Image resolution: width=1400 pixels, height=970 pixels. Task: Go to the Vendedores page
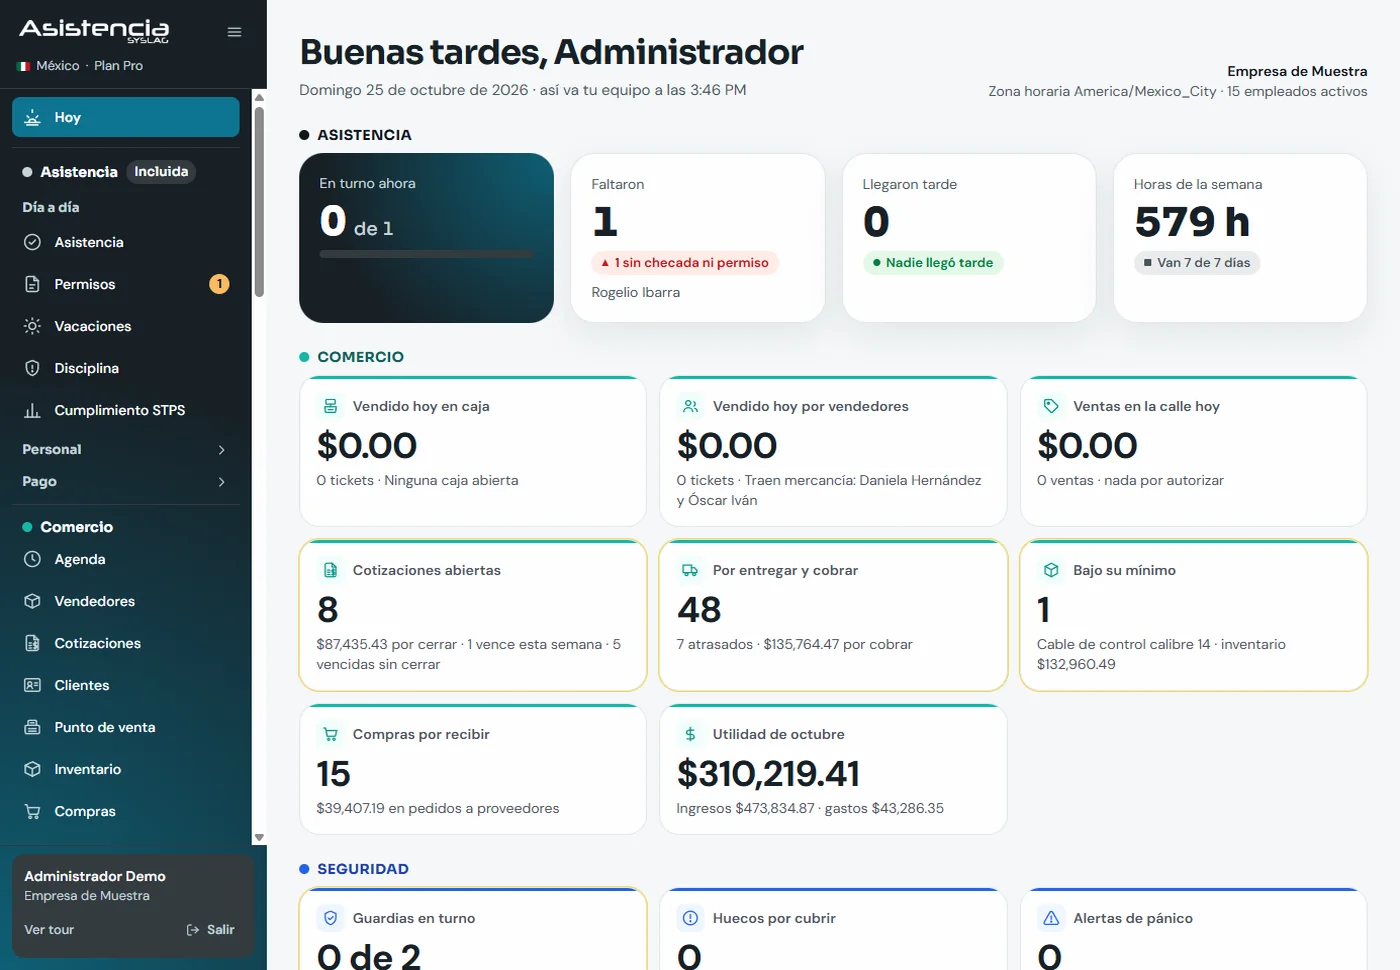(x=126, y=601)
